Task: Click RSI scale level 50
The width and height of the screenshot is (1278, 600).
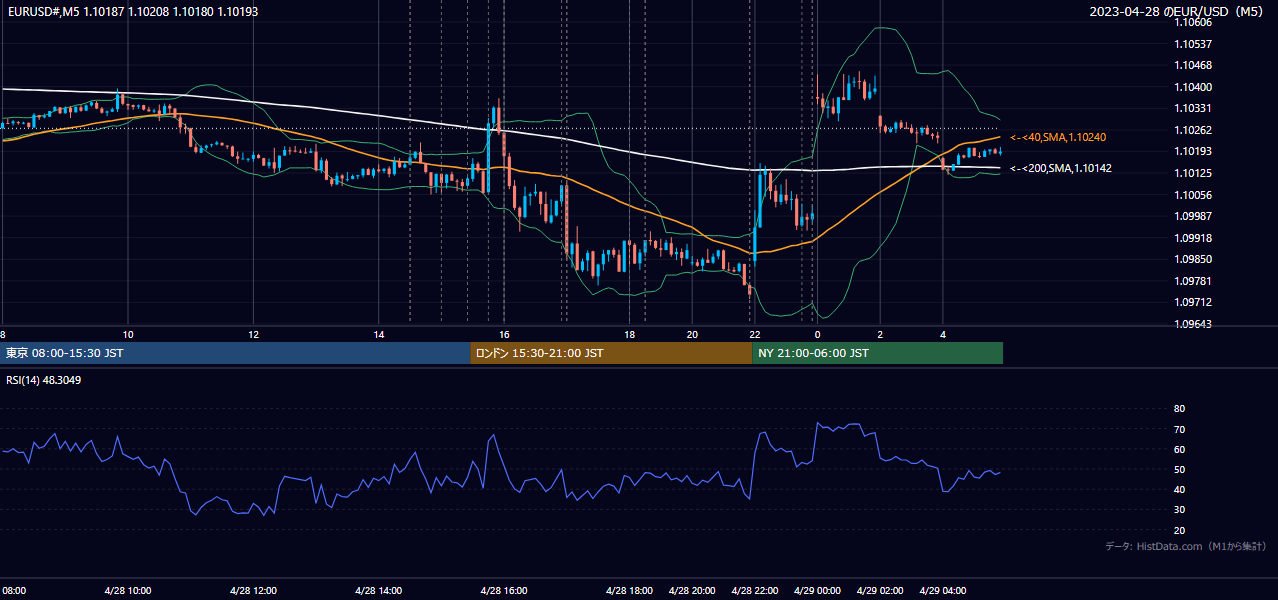Action: click(1179, 469)
